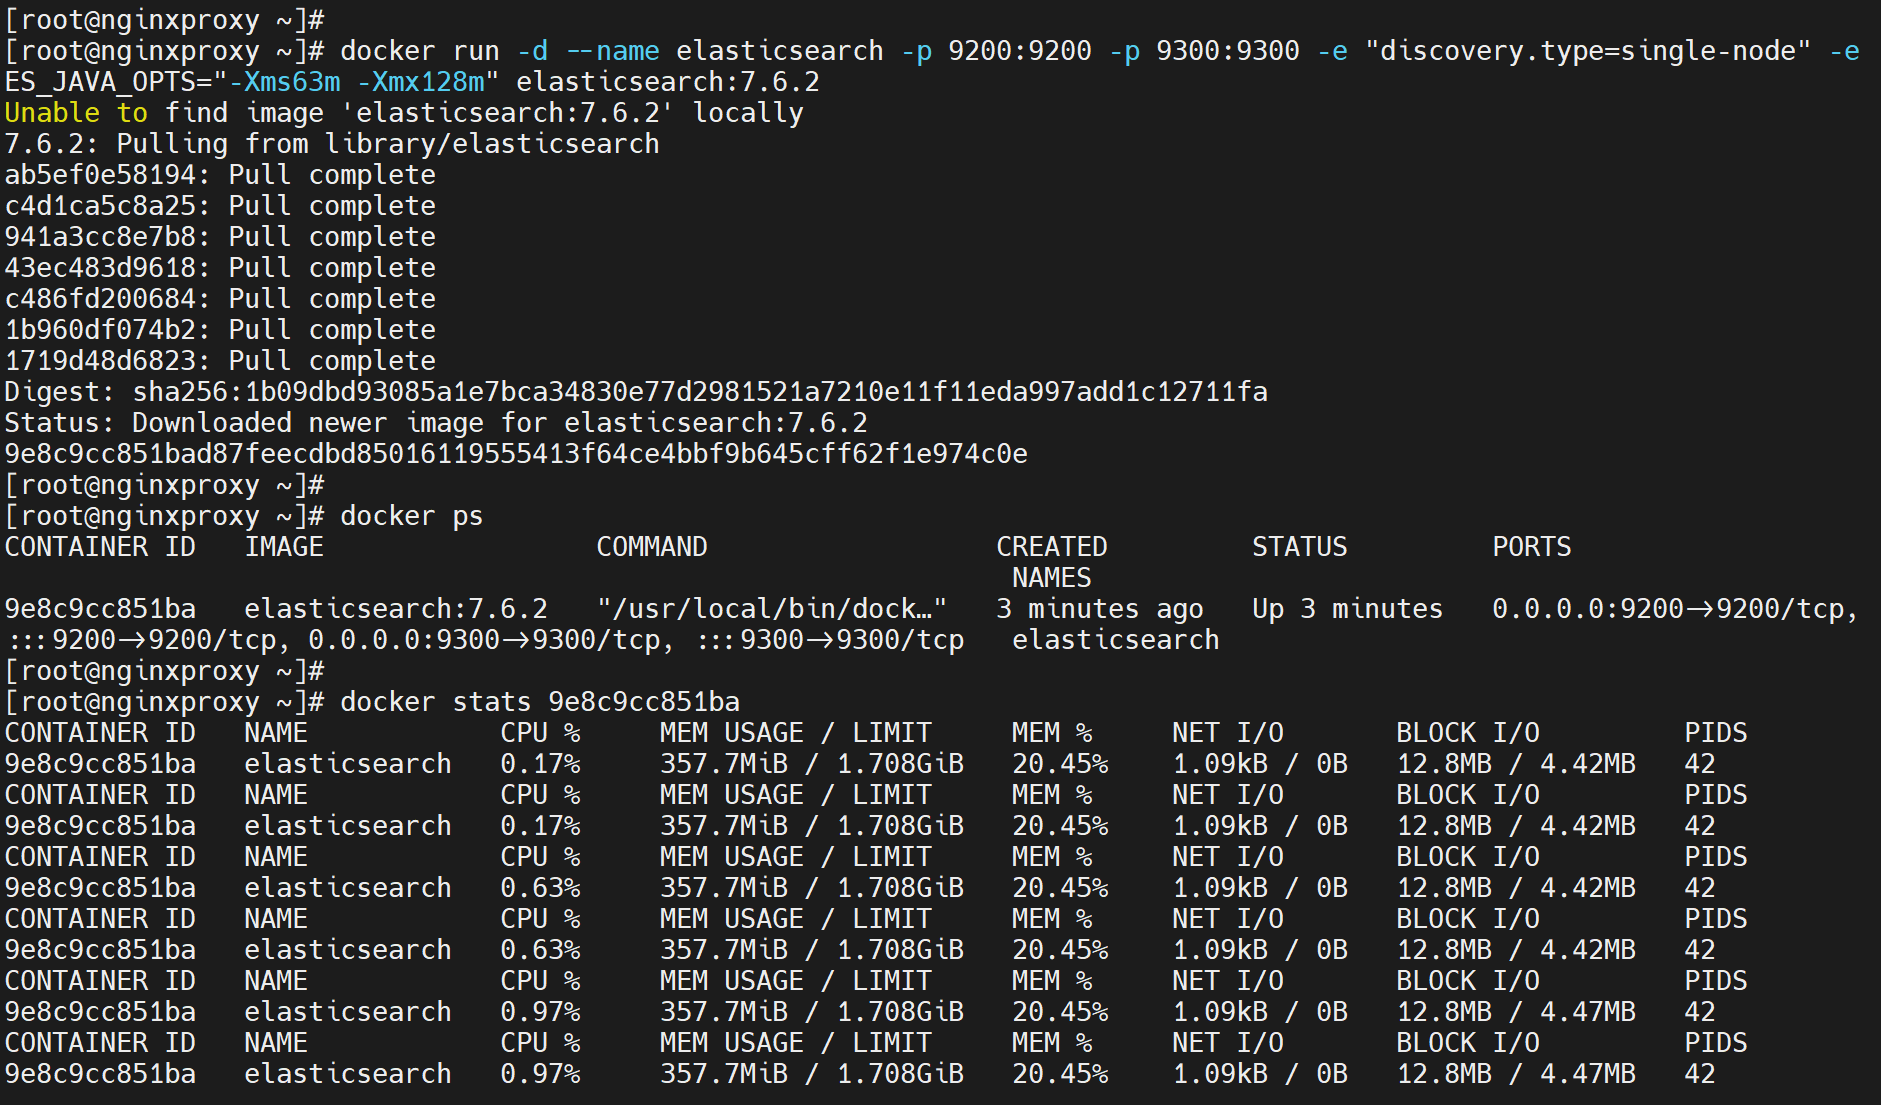The height and width of the screenshot is (1105, 1881).
Task: Click the COMMAND column header
Action: click(651, 547)
